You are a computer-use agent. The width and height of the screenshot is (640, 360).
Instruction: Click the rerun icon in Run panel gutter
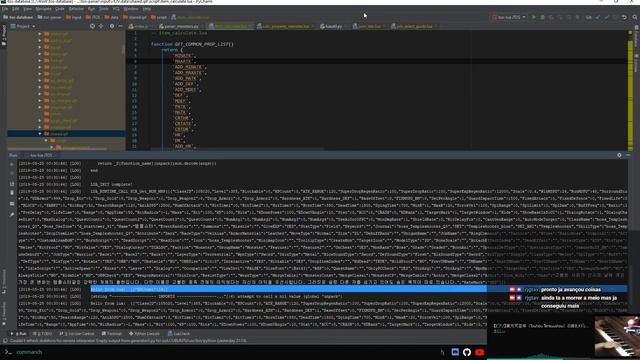coord(12,164)
